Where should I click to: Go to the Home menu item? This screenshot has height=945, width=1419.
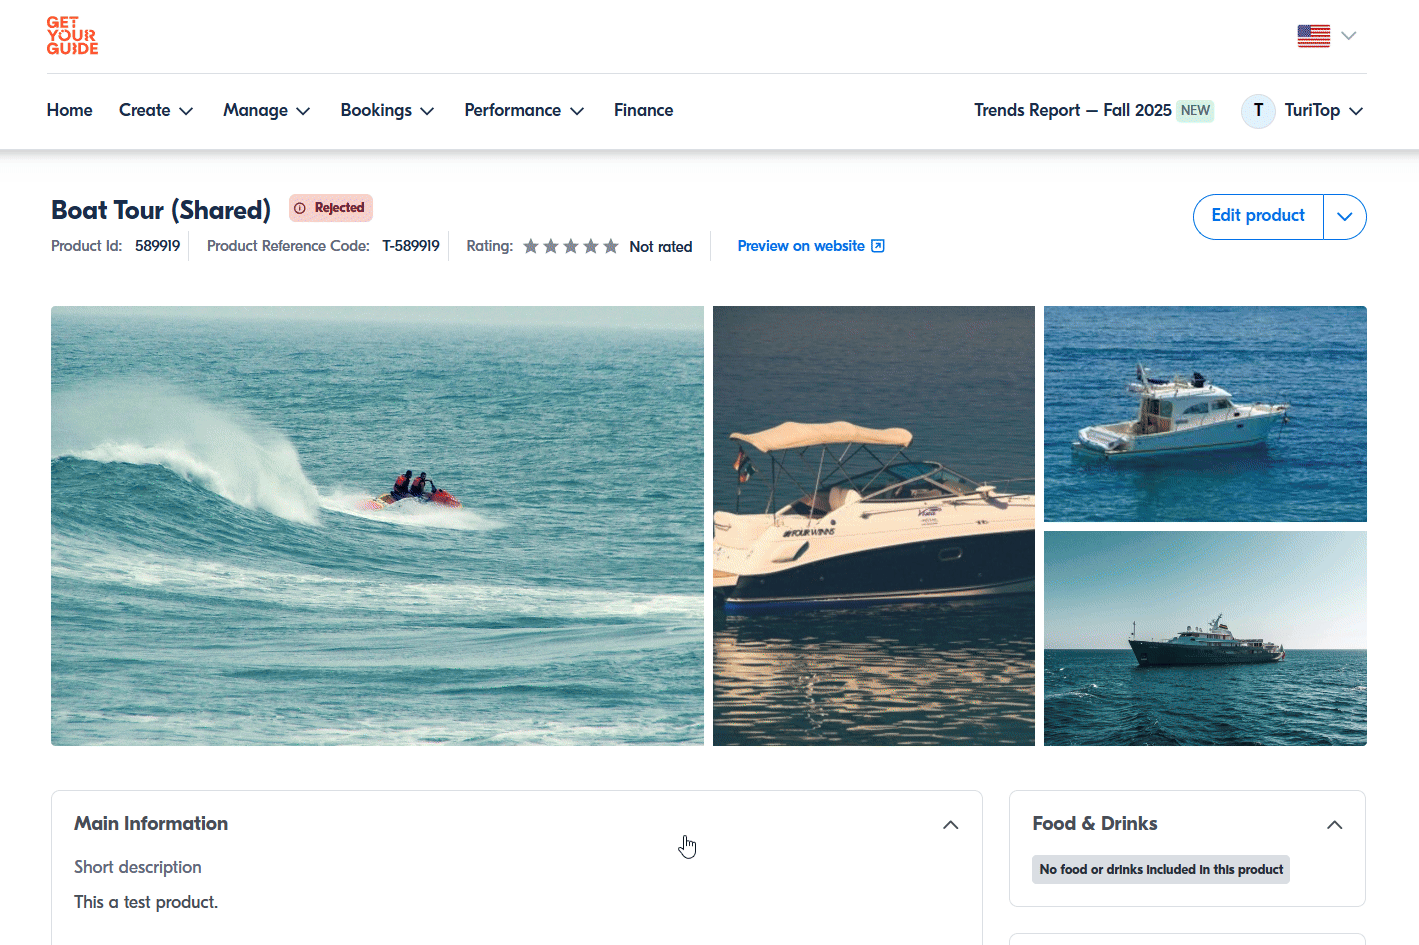click(x=69, y=111)
